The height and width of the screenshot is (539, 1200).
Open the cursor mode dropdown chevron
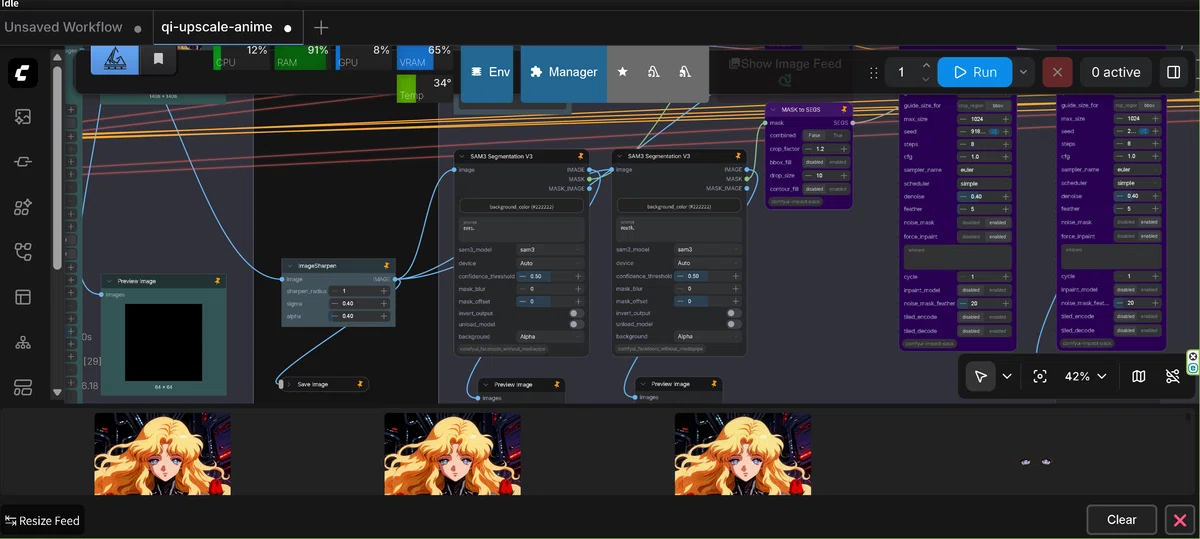[x=1007, y=376]
